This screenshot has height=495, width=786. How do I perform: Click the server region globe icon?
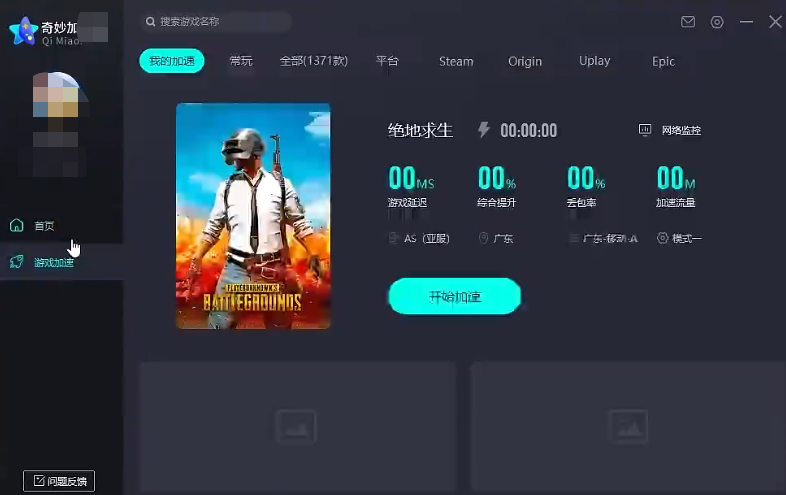click(394, 238)
